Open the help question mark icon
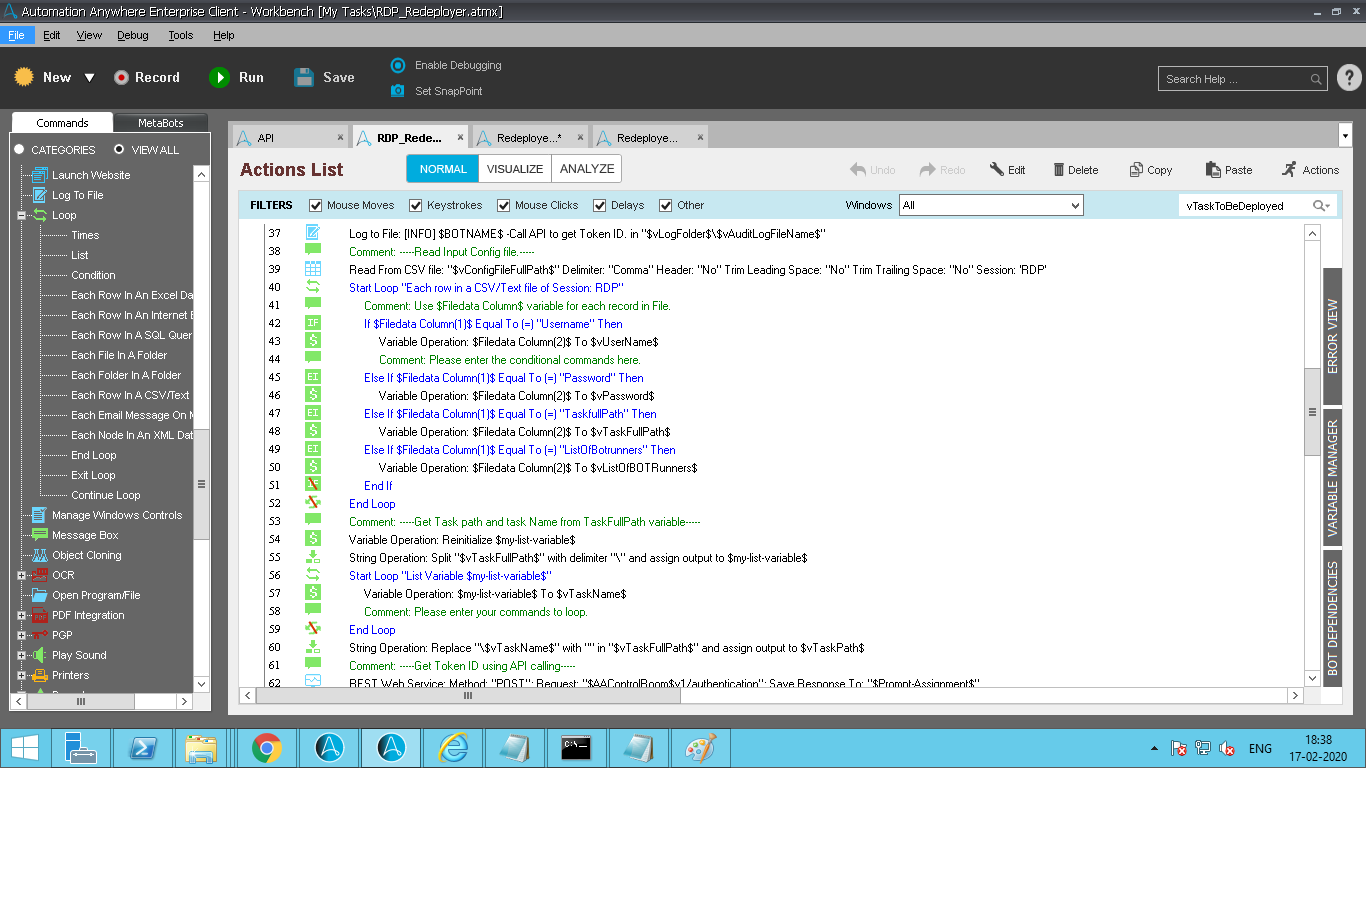Screen dimensions: 1366x906 tap(1349, 78)
